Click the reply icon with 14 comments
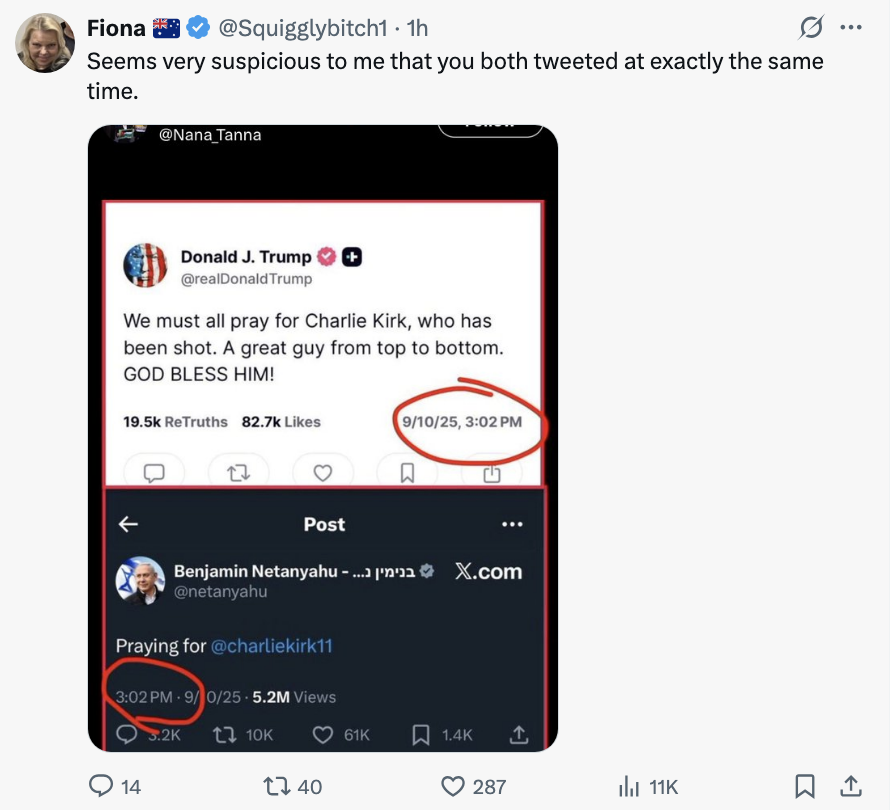Image resolution: width=896 pixels, height=810 pixels. (102, 787)
